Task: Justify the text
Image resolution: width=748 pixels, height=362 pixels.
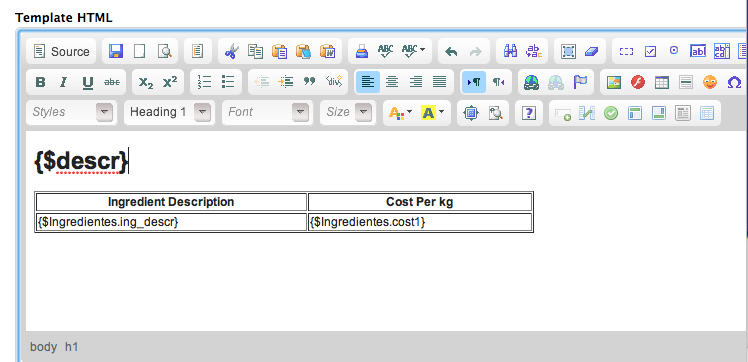Action: click(x=439, y=82)
